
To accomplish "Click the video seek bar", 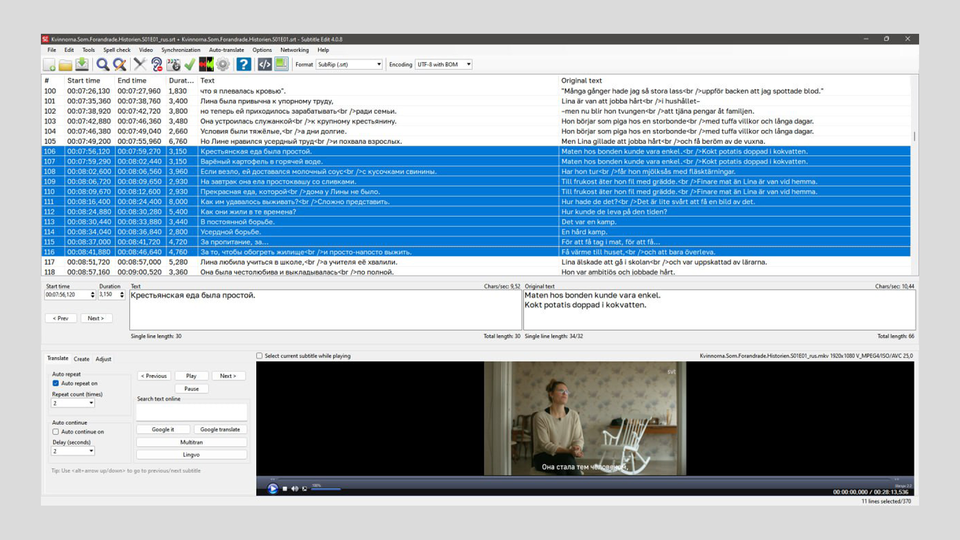I will point(585,479).
